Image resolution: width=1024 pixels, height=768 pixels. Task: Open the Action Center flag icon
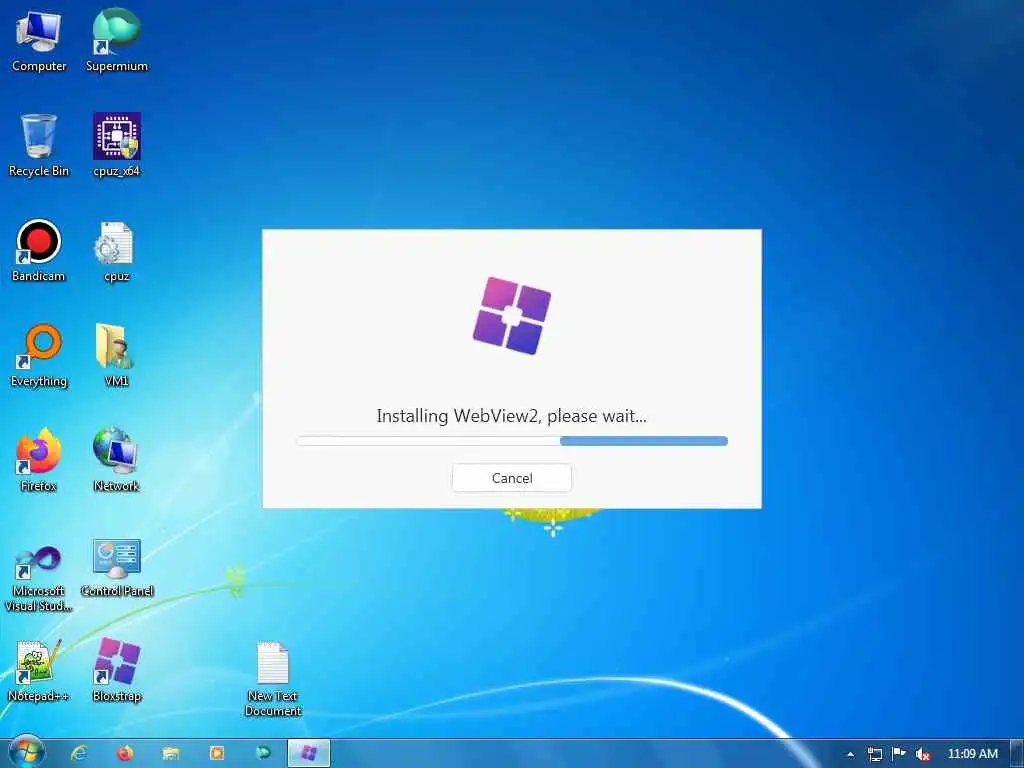coord(899,754)
